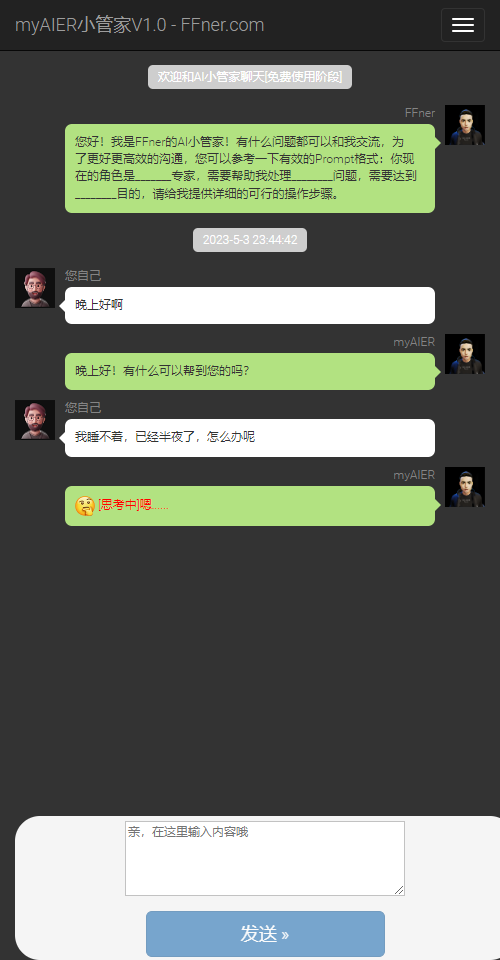The height and width of the screenshot is (960, 500).
Task: Click the thinking face emoji
Action: tap(84, 506)
